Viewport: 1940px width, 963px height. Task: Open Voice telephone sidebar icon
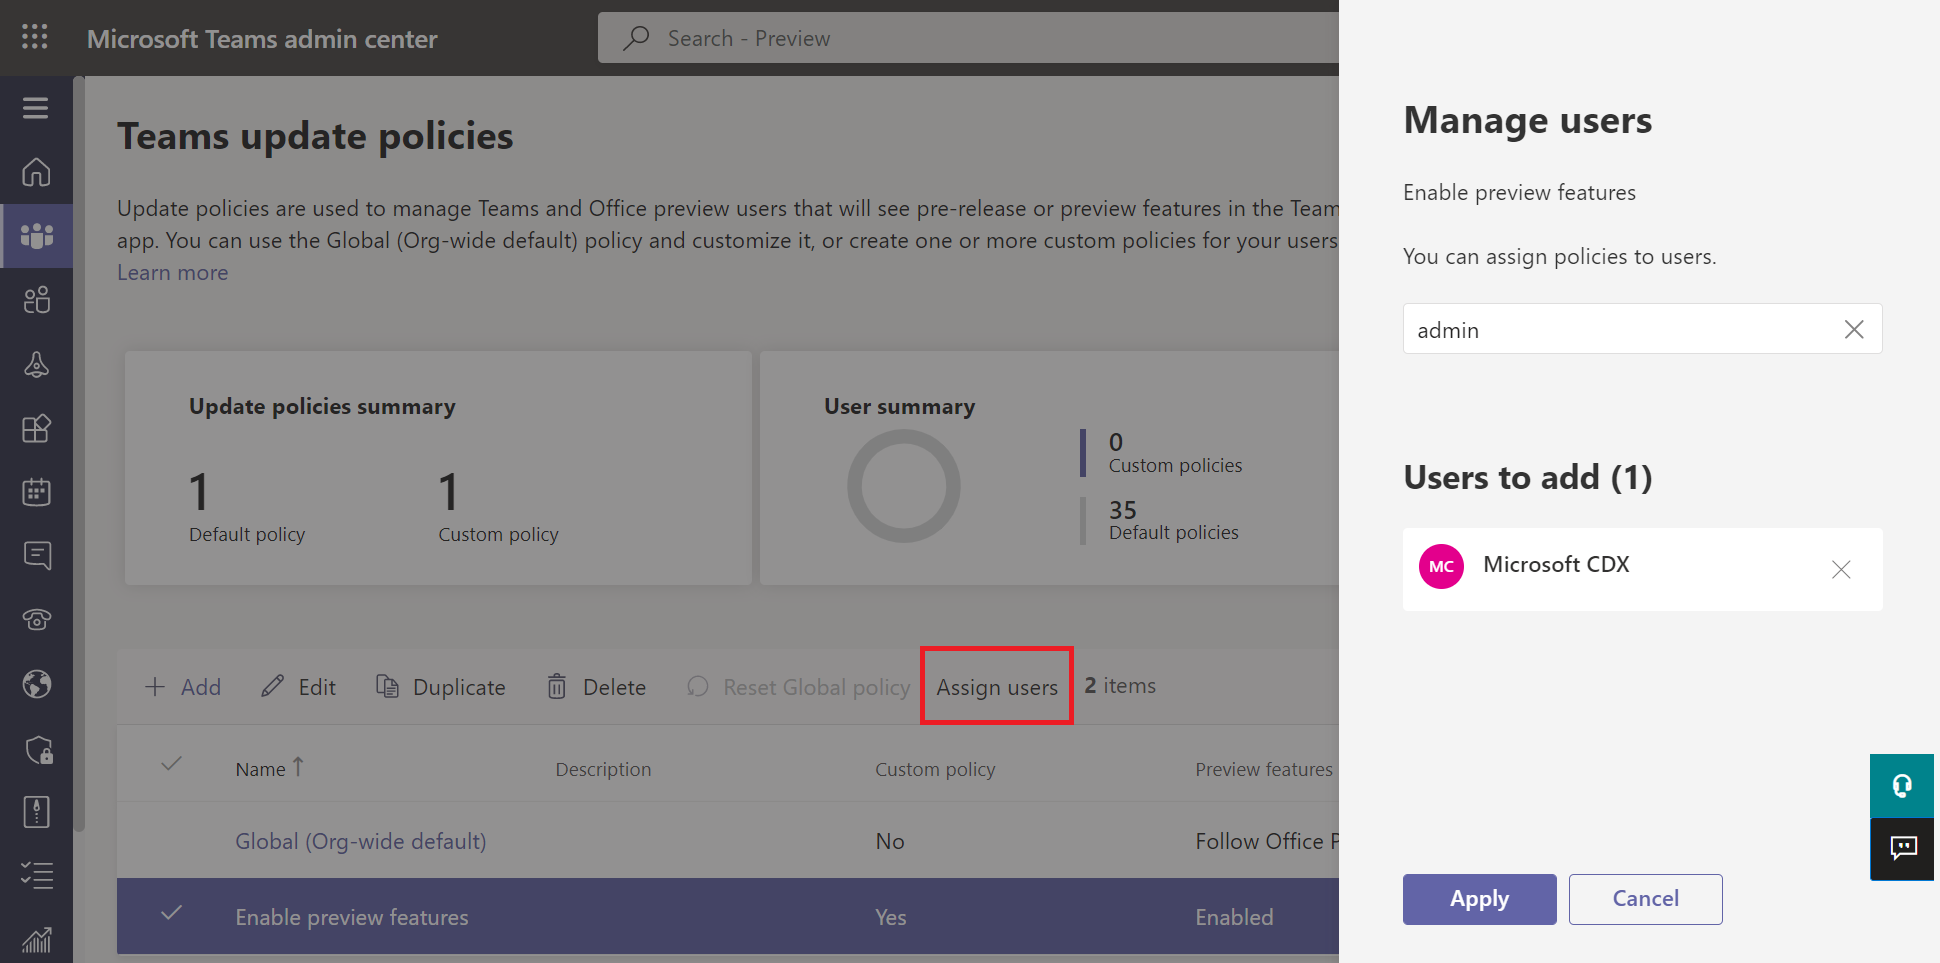pyautogui.click(x=36, y=620)
